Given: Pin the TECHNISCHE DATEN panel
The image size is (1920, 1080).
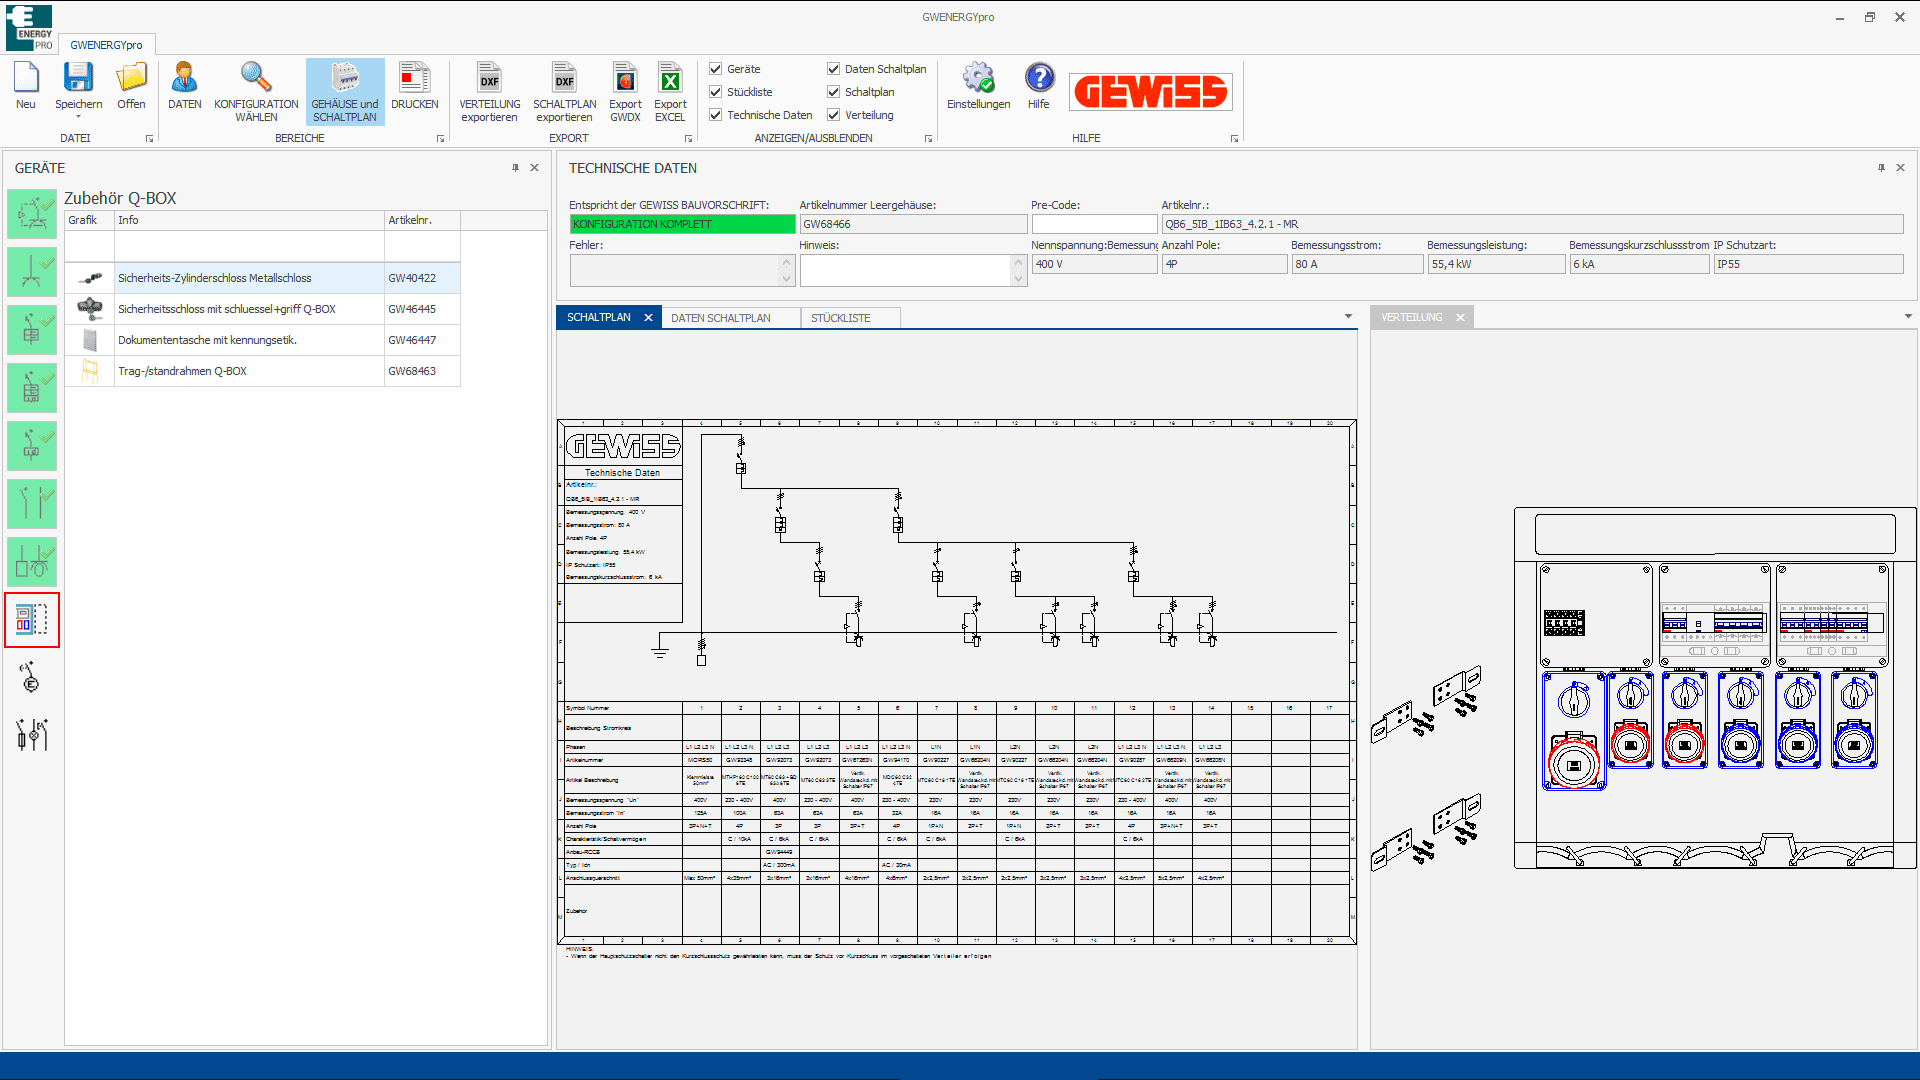Looking at the screenshot, I should click(1882, 168).
